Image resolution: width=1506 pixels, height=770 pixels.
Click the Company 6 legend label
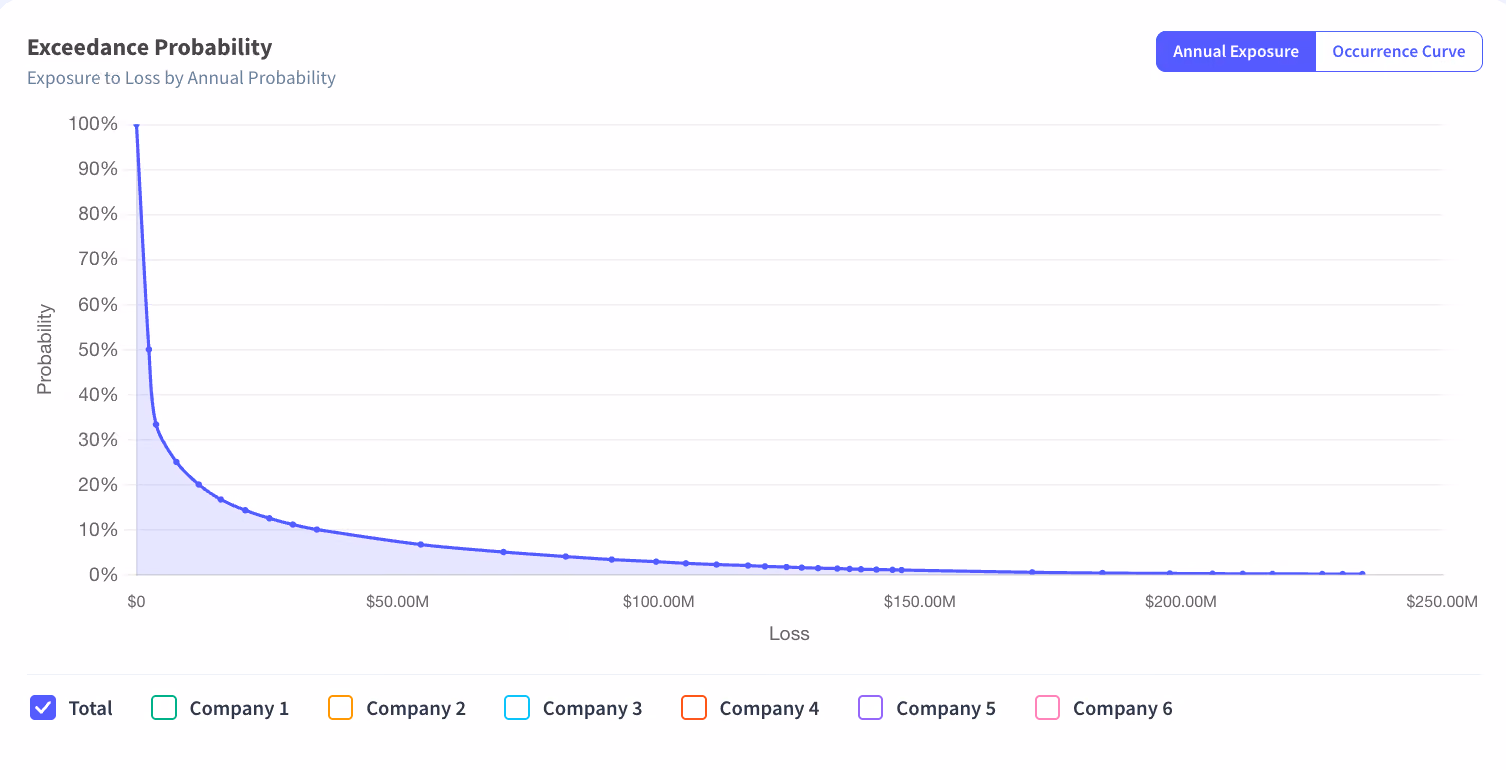[x=1122, y=708]
